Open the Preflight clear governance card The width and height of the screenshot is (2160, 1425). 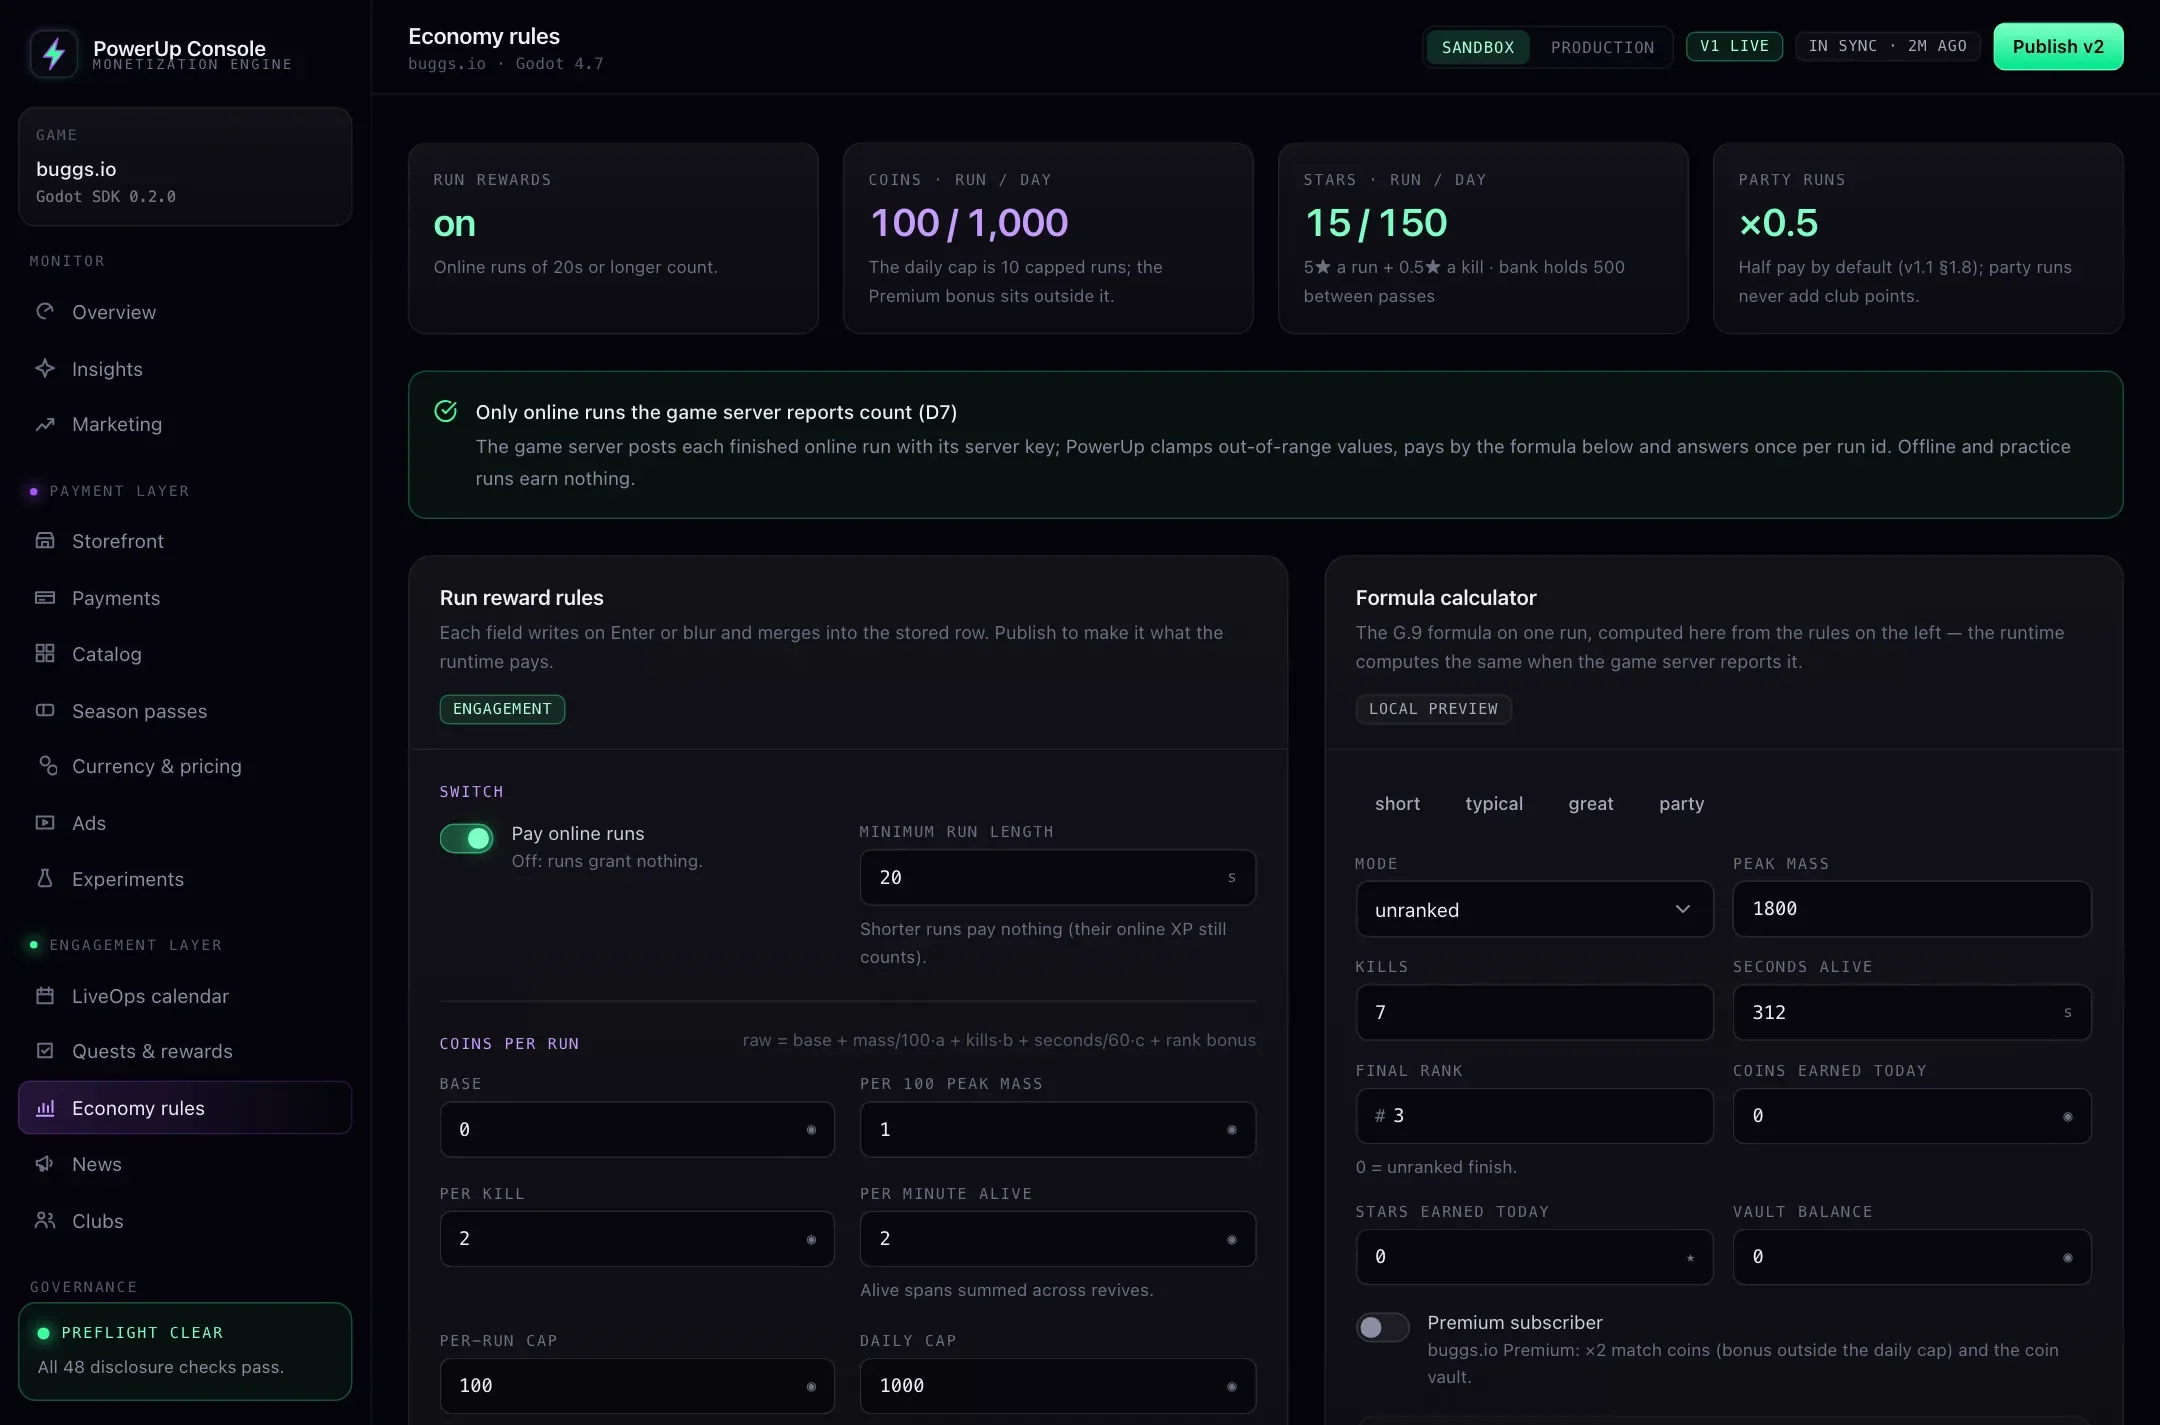click(185, 1351)
